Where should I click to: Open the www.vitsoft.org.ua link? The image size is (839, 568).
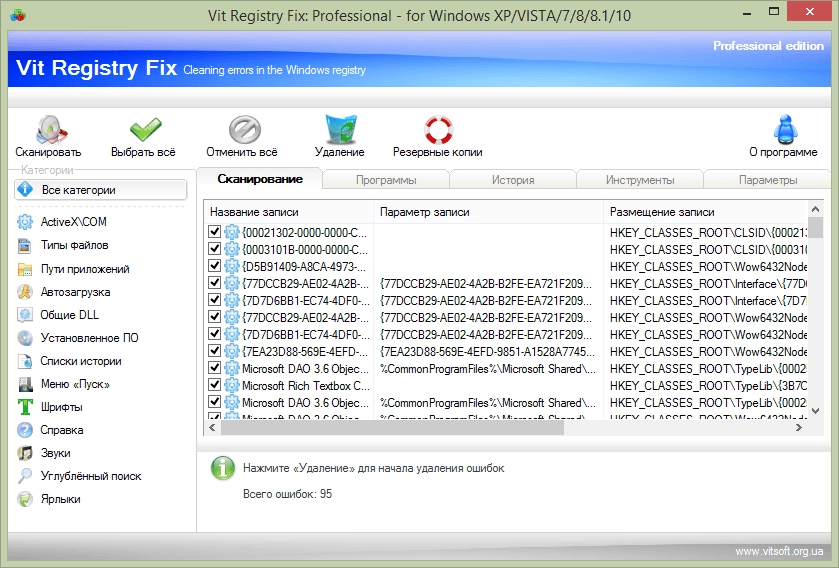779,551
